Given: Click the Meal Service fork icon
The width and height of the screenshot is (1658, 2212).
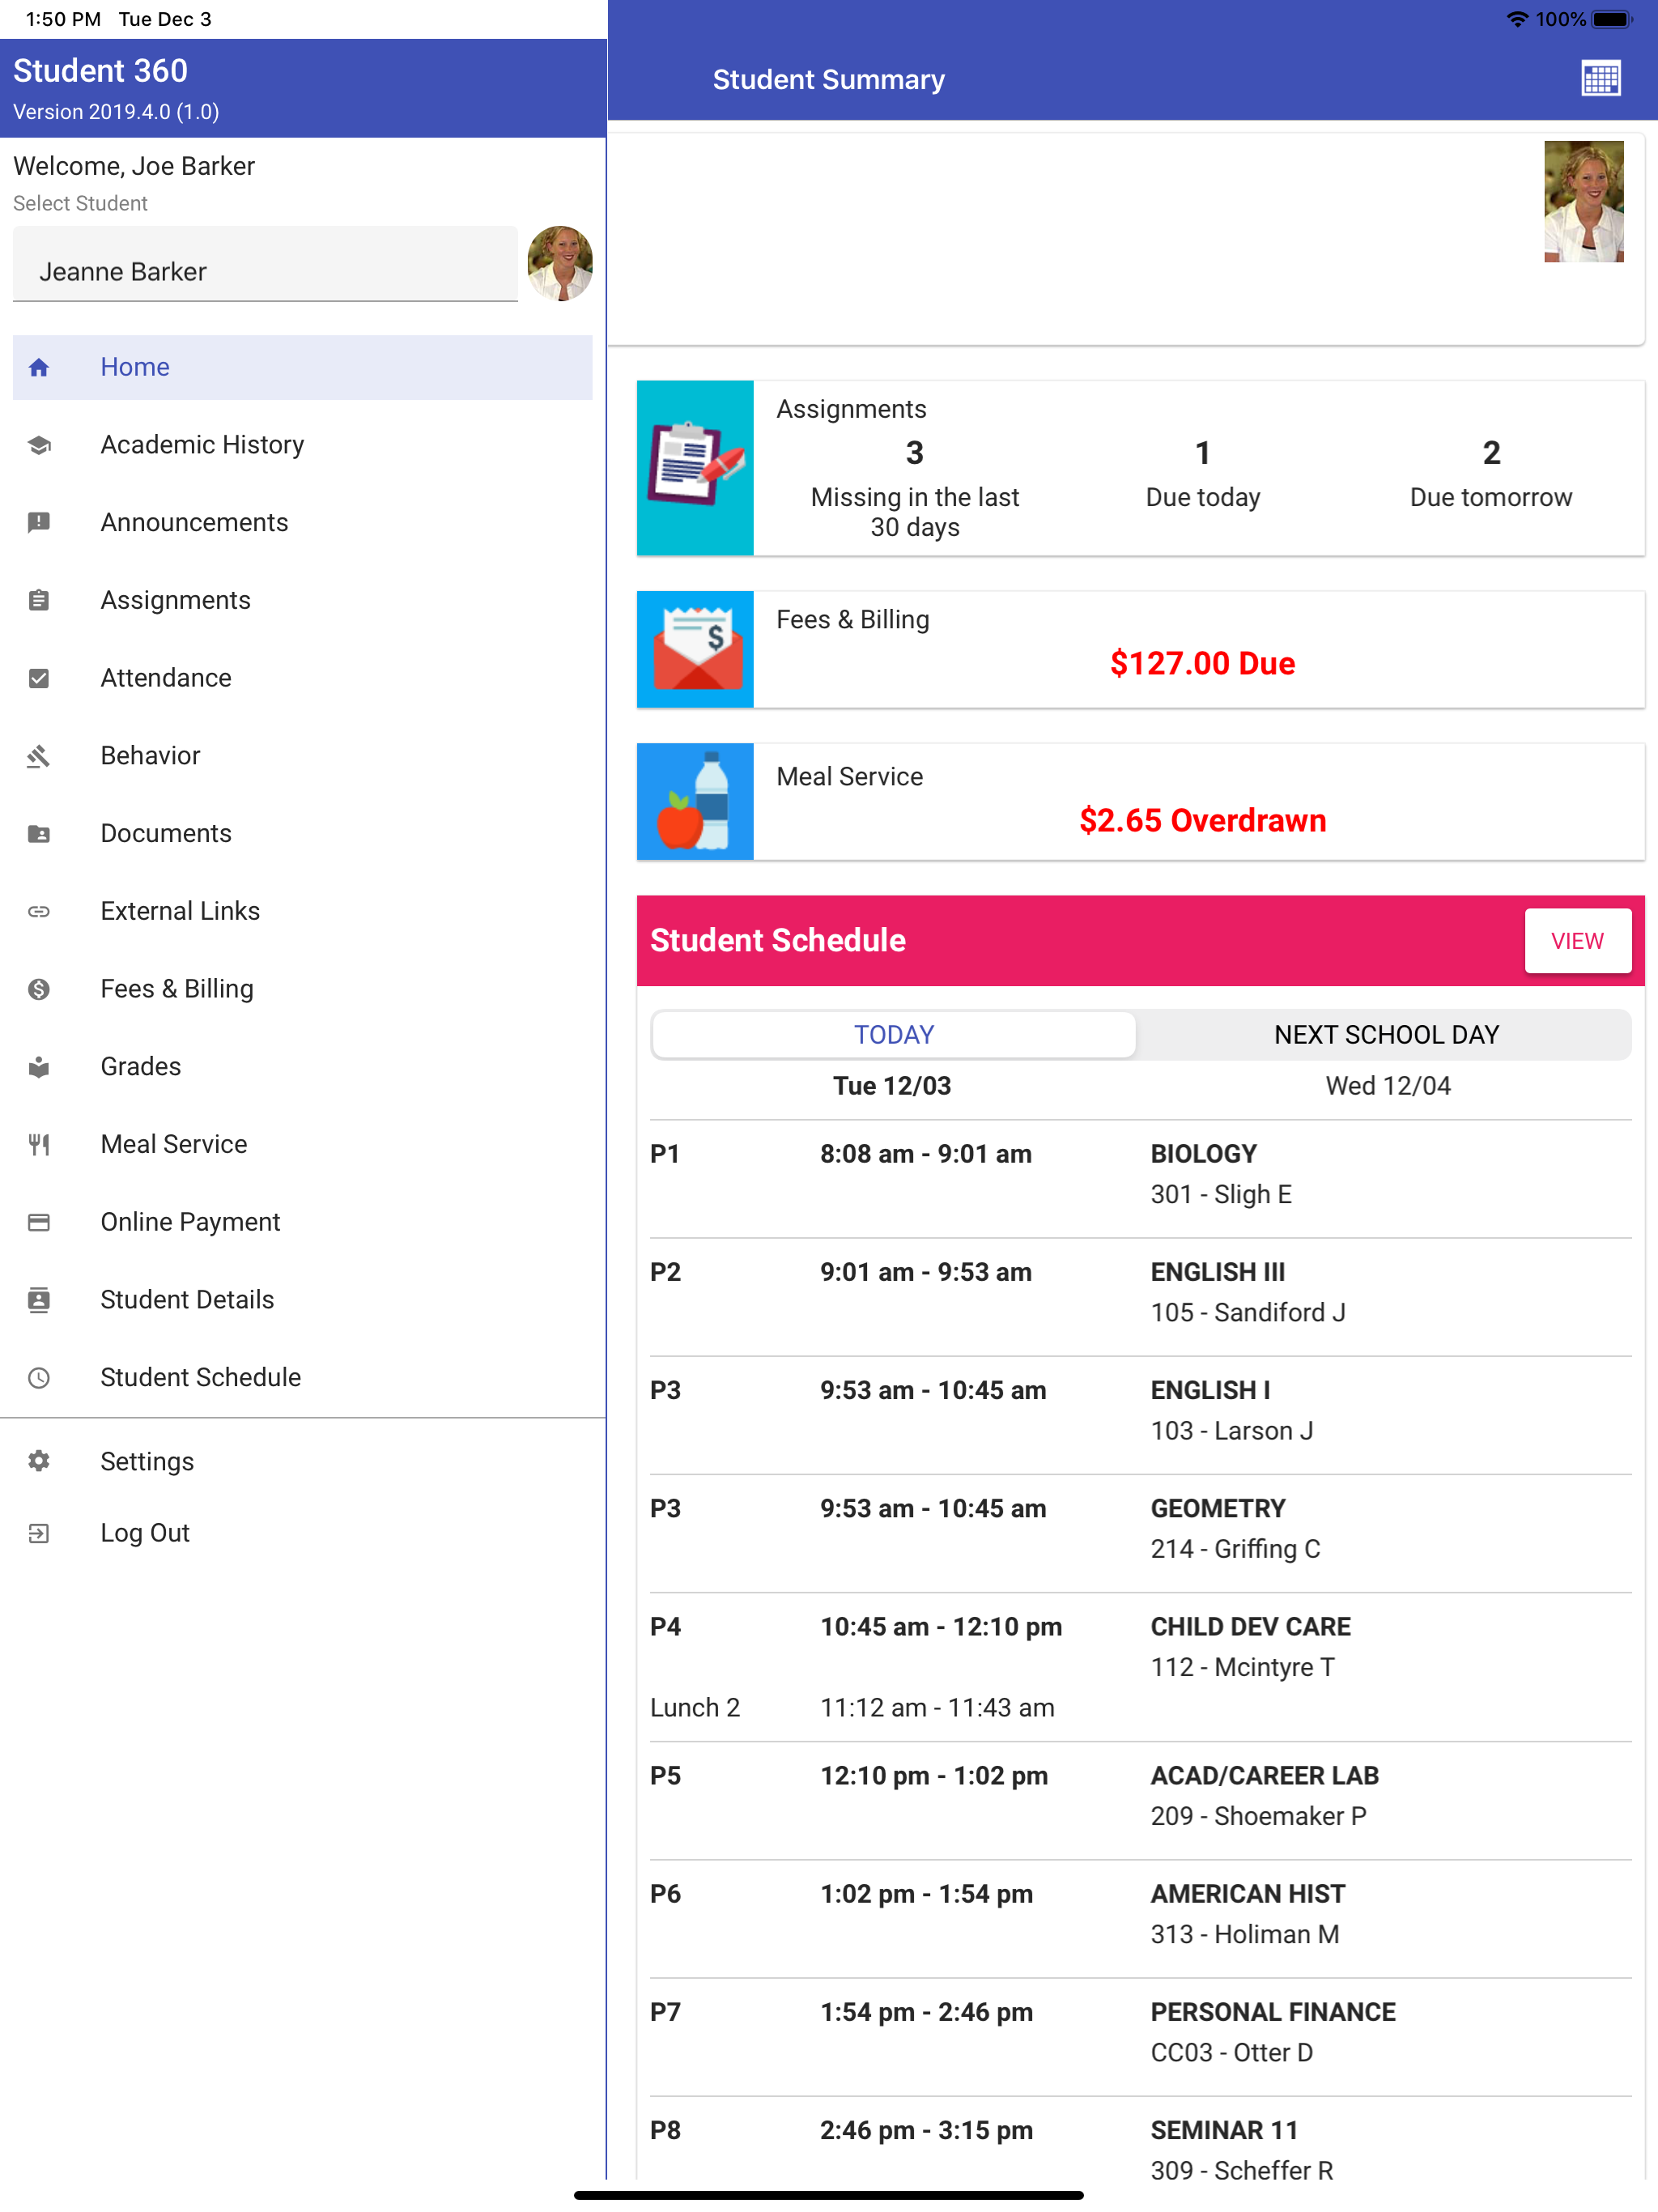Looking at the screenshot, I should (39, 1144).
